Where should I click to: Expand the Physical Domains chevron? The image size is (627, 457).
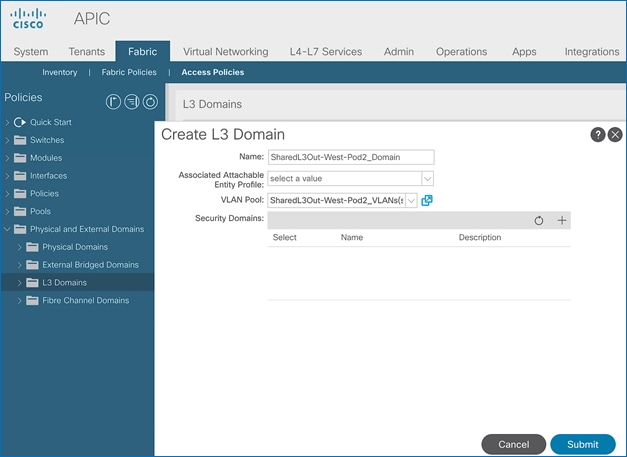pyautogui.click(x=19, y=247)
